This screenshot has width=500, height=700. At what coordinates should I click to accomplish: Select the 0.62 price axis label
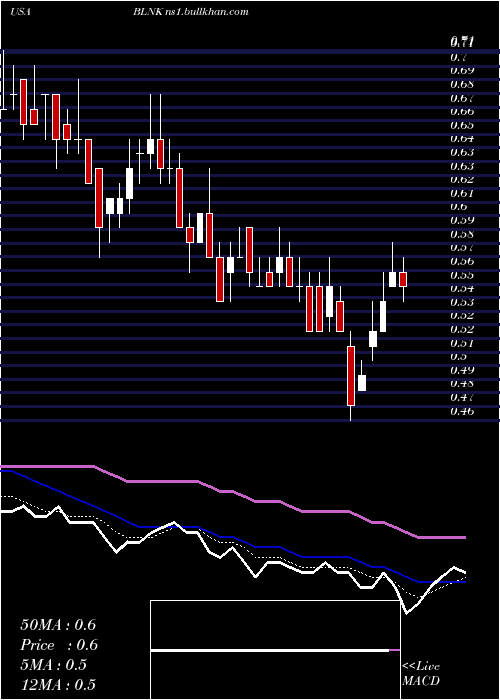(x=462, y=180)
